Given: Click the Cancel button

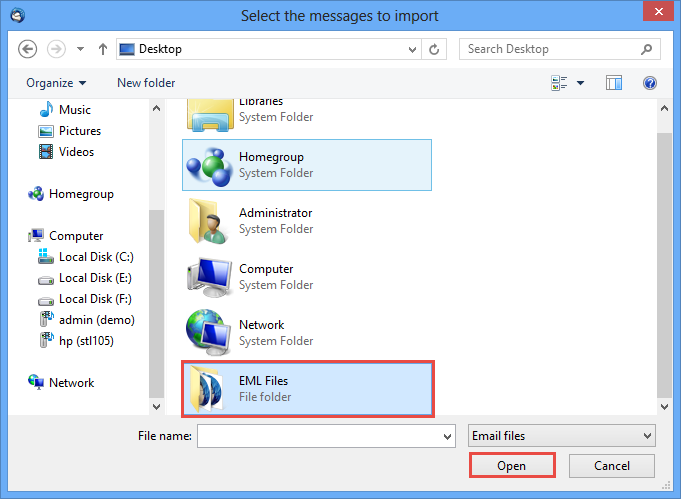Looking at the screenshot, I should tap(612, 466).
